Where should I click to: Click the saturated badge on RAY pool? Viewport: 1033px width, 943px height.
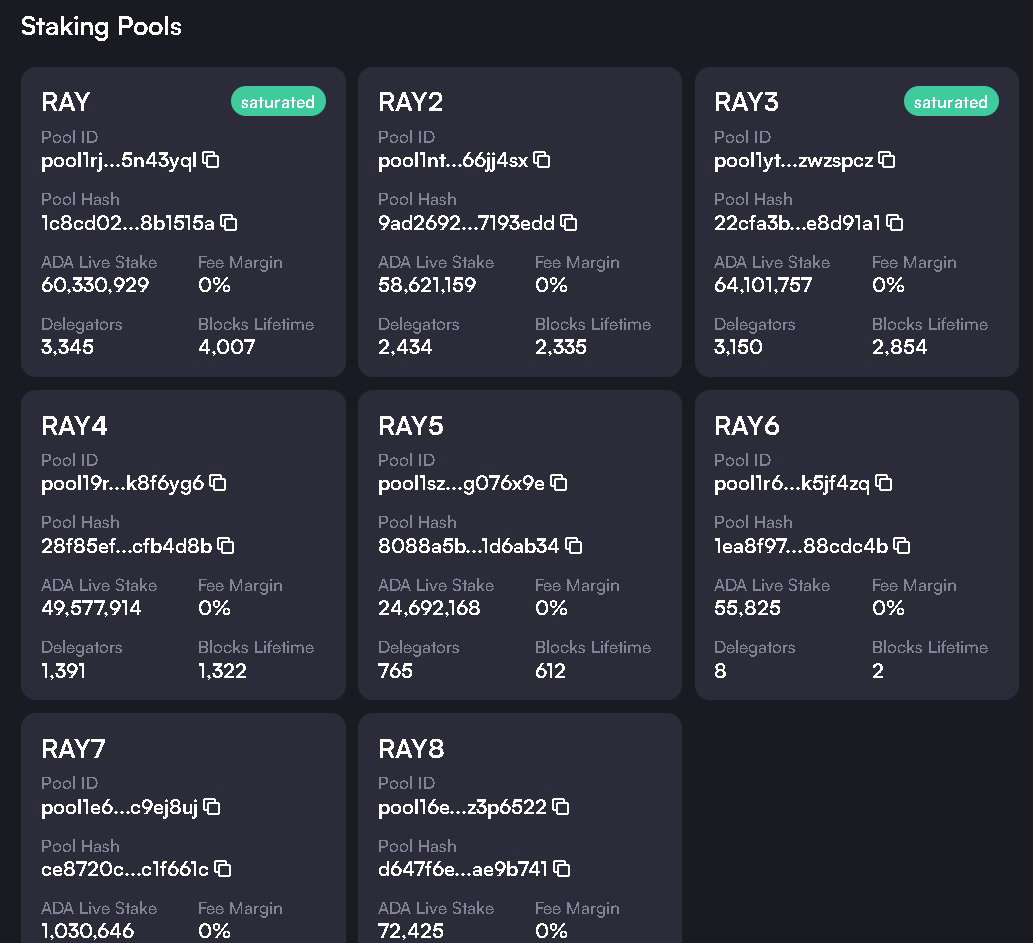[x=278, y=101]
